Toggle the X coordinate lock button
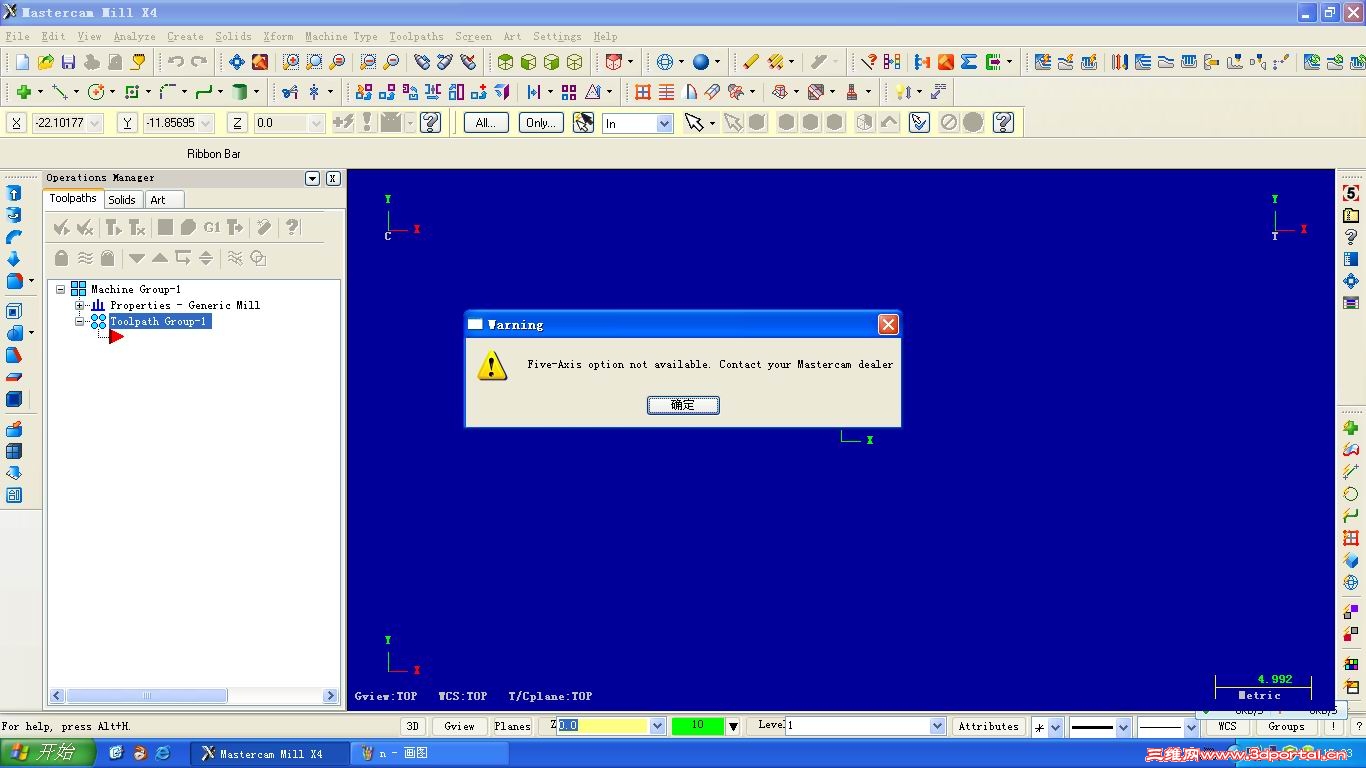1366x768 pixels. (x=16, y=123)
